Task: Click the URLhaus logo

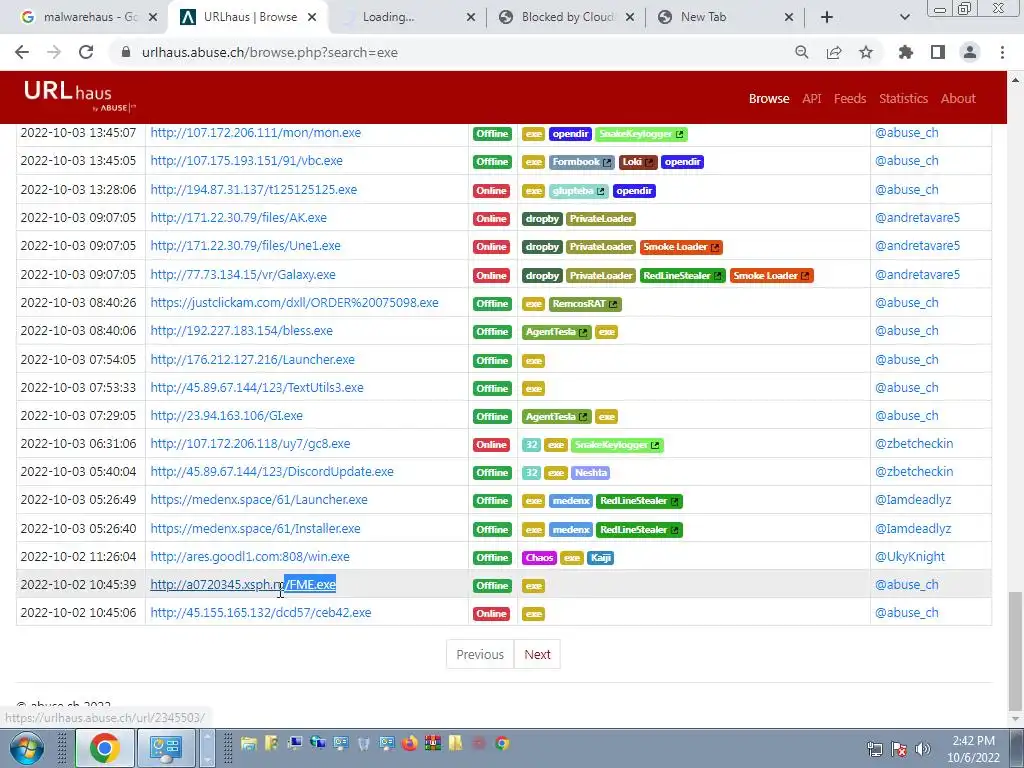Action: (x=79, y=96)
